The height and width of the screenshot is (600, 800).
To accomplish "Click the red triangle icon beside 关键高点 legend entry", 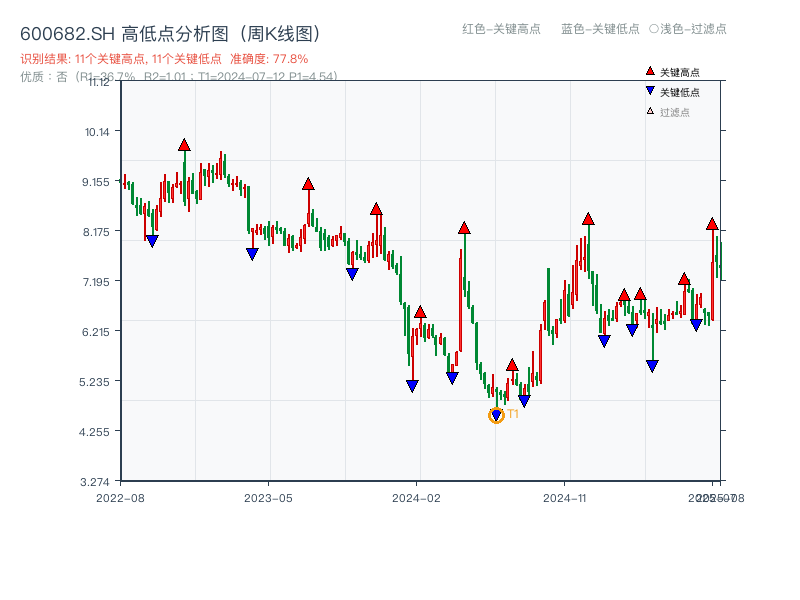I will click(651, 70).
